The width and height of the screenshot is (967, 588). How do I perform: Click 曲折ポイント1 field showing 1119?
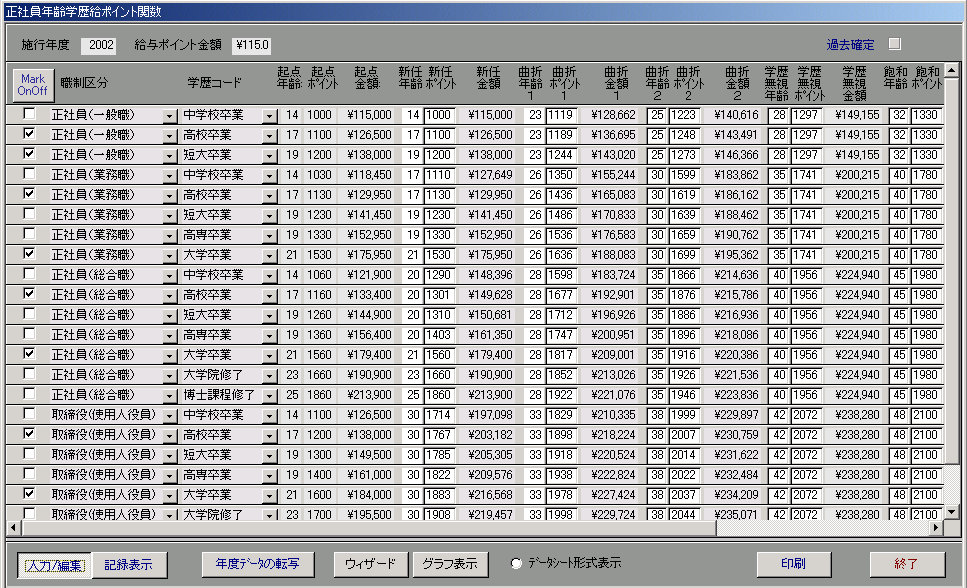pyautogui.click(x=561, y=115)
